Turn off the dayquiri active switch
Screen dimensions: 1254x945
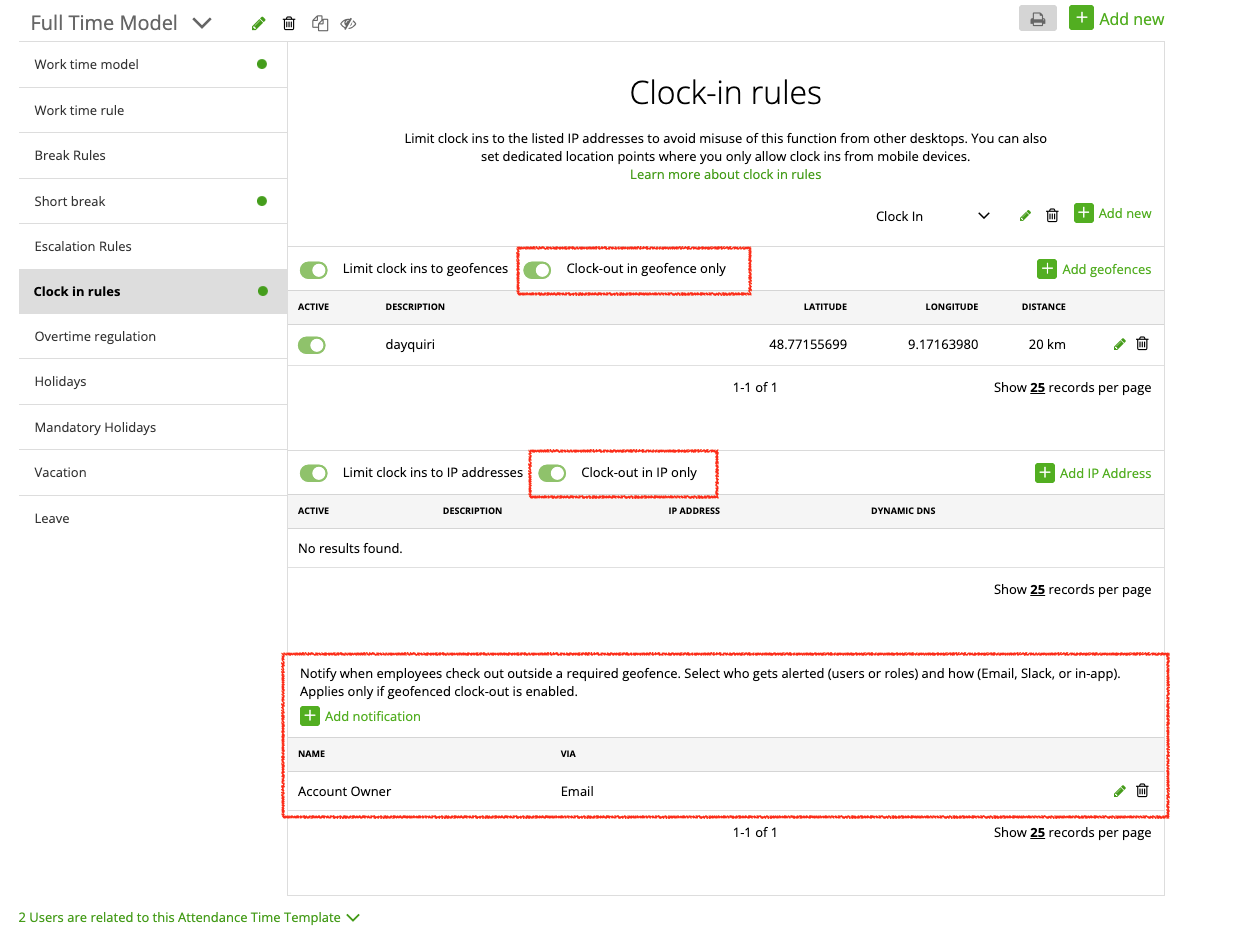(x=312, y=345)
